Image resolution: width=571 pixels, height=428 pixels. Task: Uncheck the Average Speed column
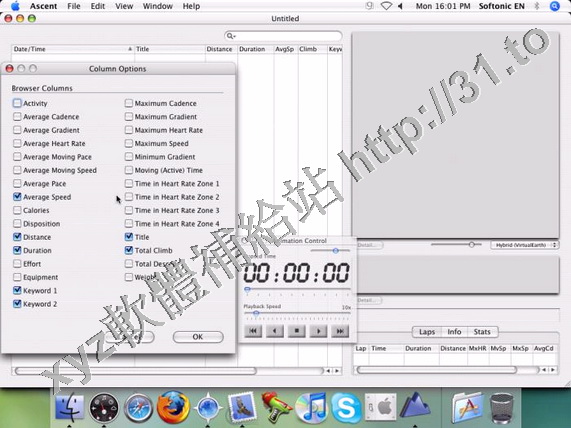(x=17, y=197)
